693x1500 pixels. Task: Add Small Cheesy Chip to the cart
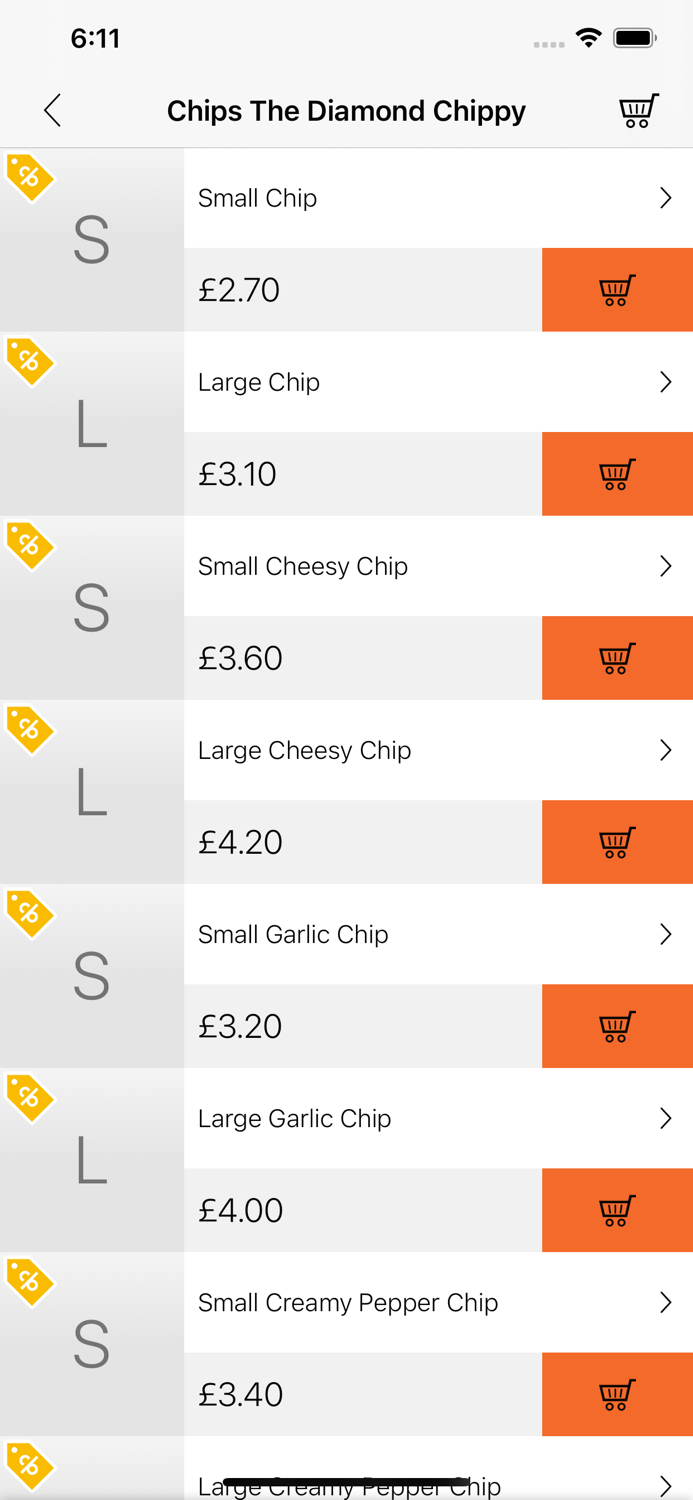(617, 658)
